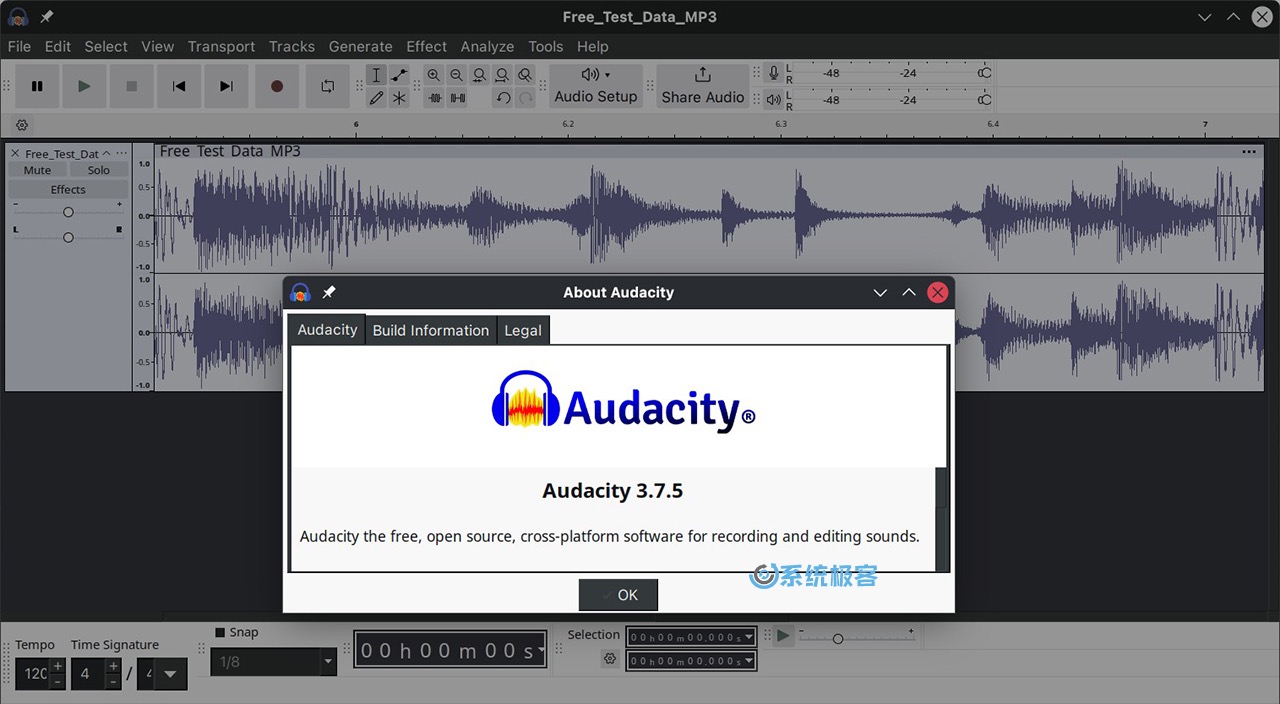
Task: Collapse the track using its caret arrow
Action: [106, 153]
